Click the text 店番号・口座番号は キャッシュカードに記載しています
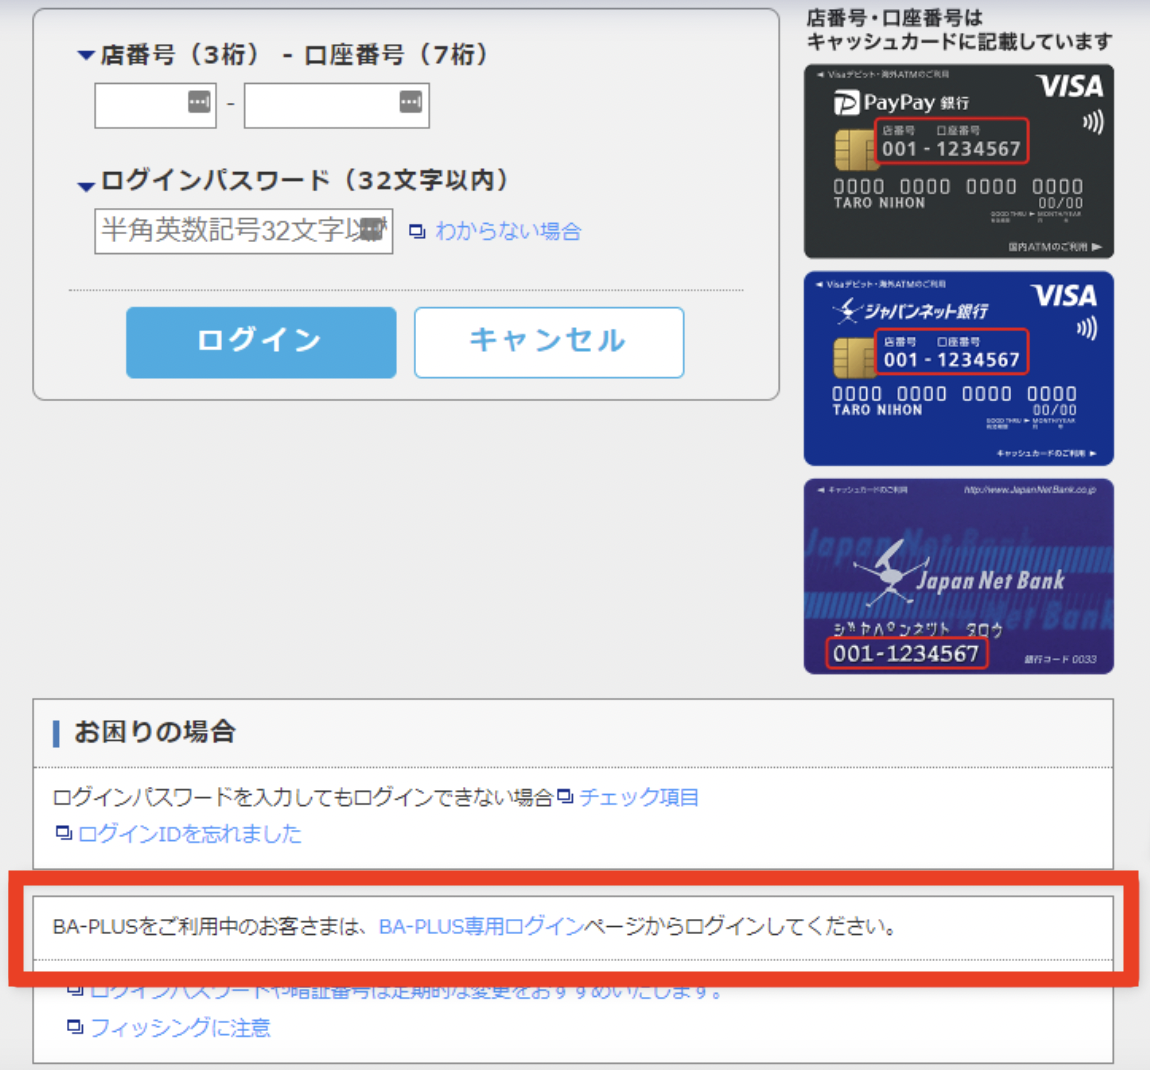This screenshot has width=1150, height=1070. [x=959, y=30]
